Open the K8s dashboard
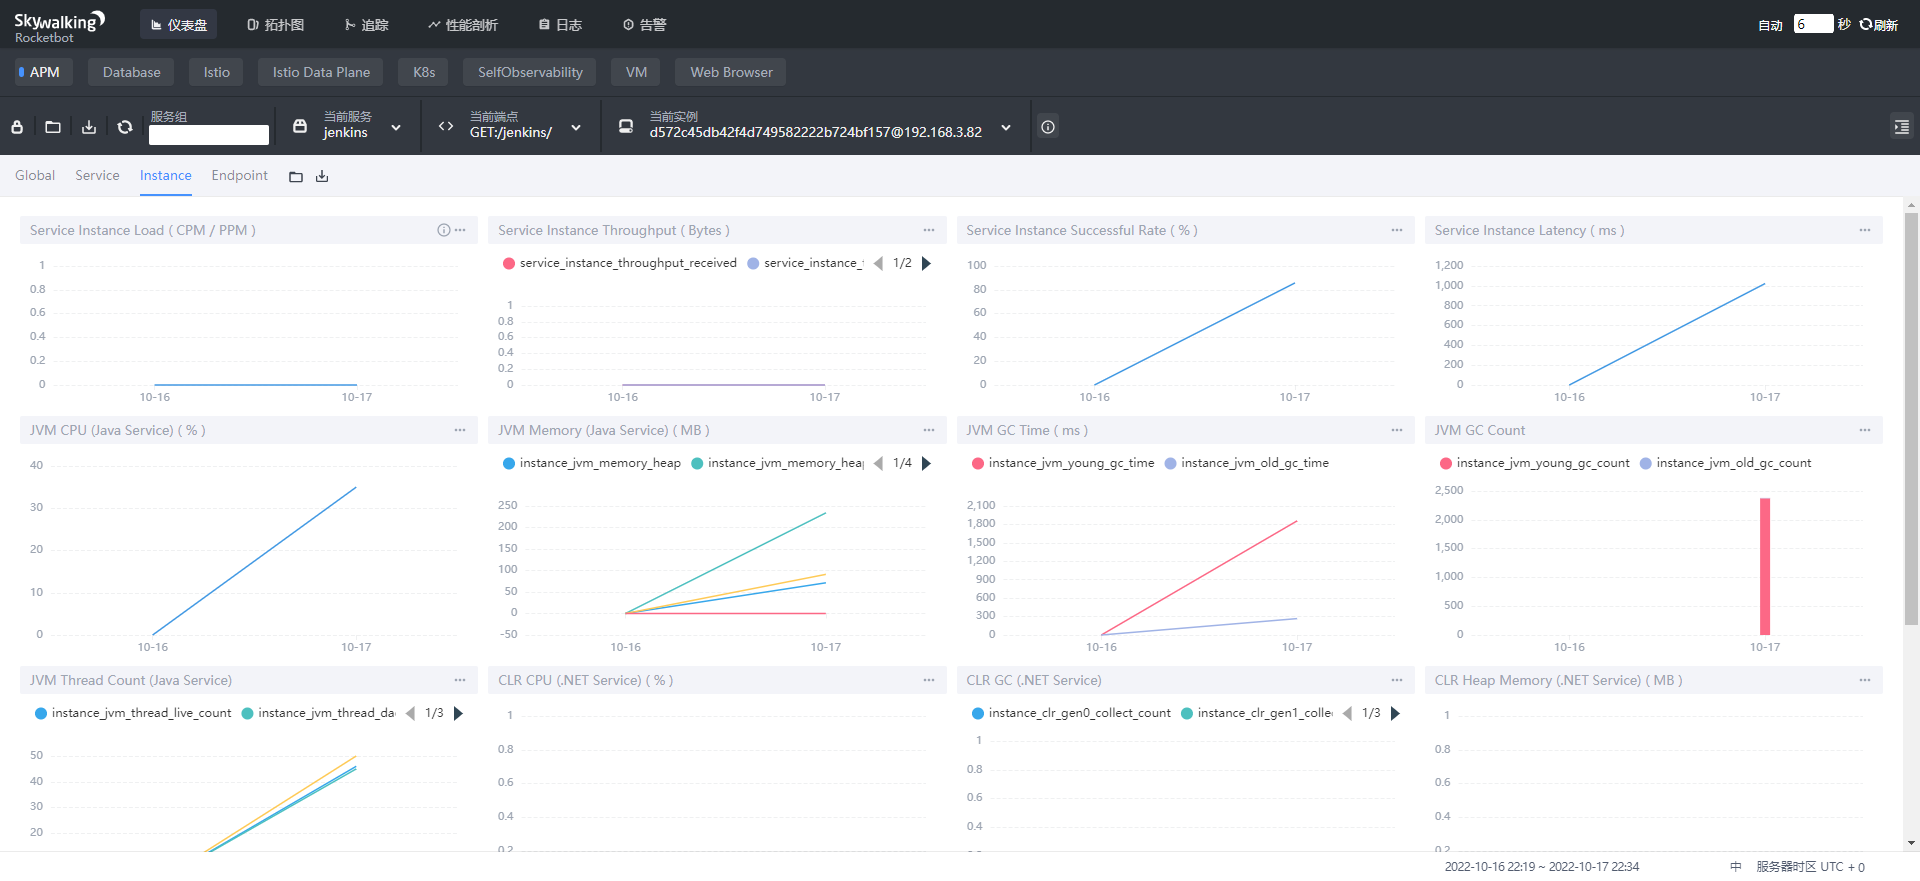Image resolution: width=1920 pixels, height=881 pixels. [x=424, y=72]
